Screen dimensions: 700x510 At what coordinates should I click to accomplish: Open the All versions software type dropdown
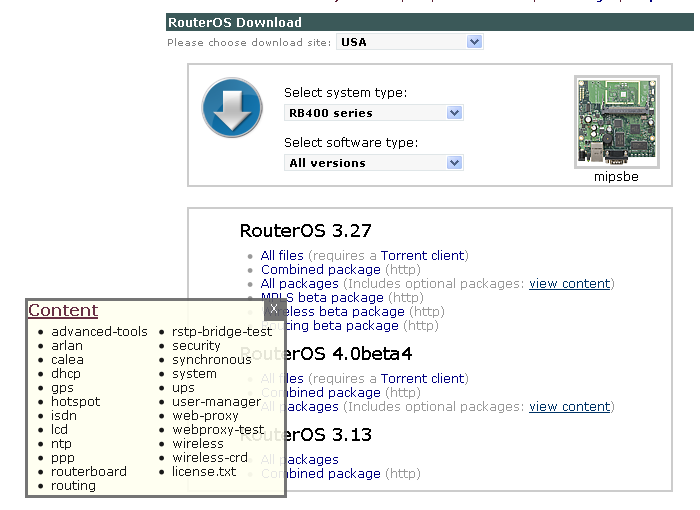tap(374, 163)
